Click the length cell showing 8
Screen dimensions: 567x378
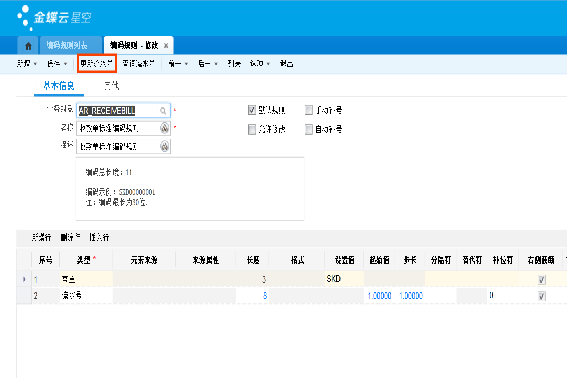[x=252, y=296]
